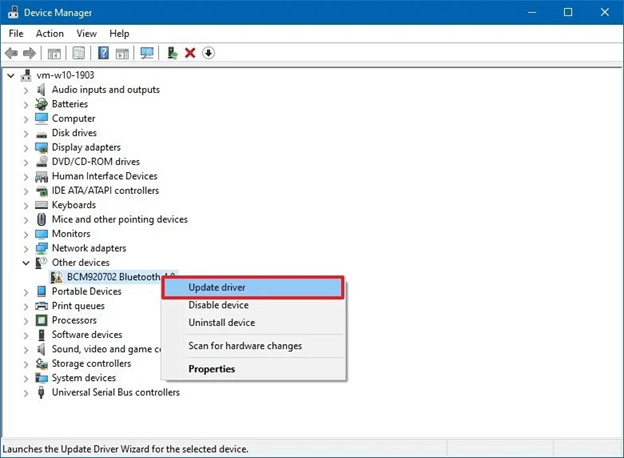This screenshot has width=624, height=458.
Task: Click the Device Manager title bar icon
Action: [x=13, y=12]
